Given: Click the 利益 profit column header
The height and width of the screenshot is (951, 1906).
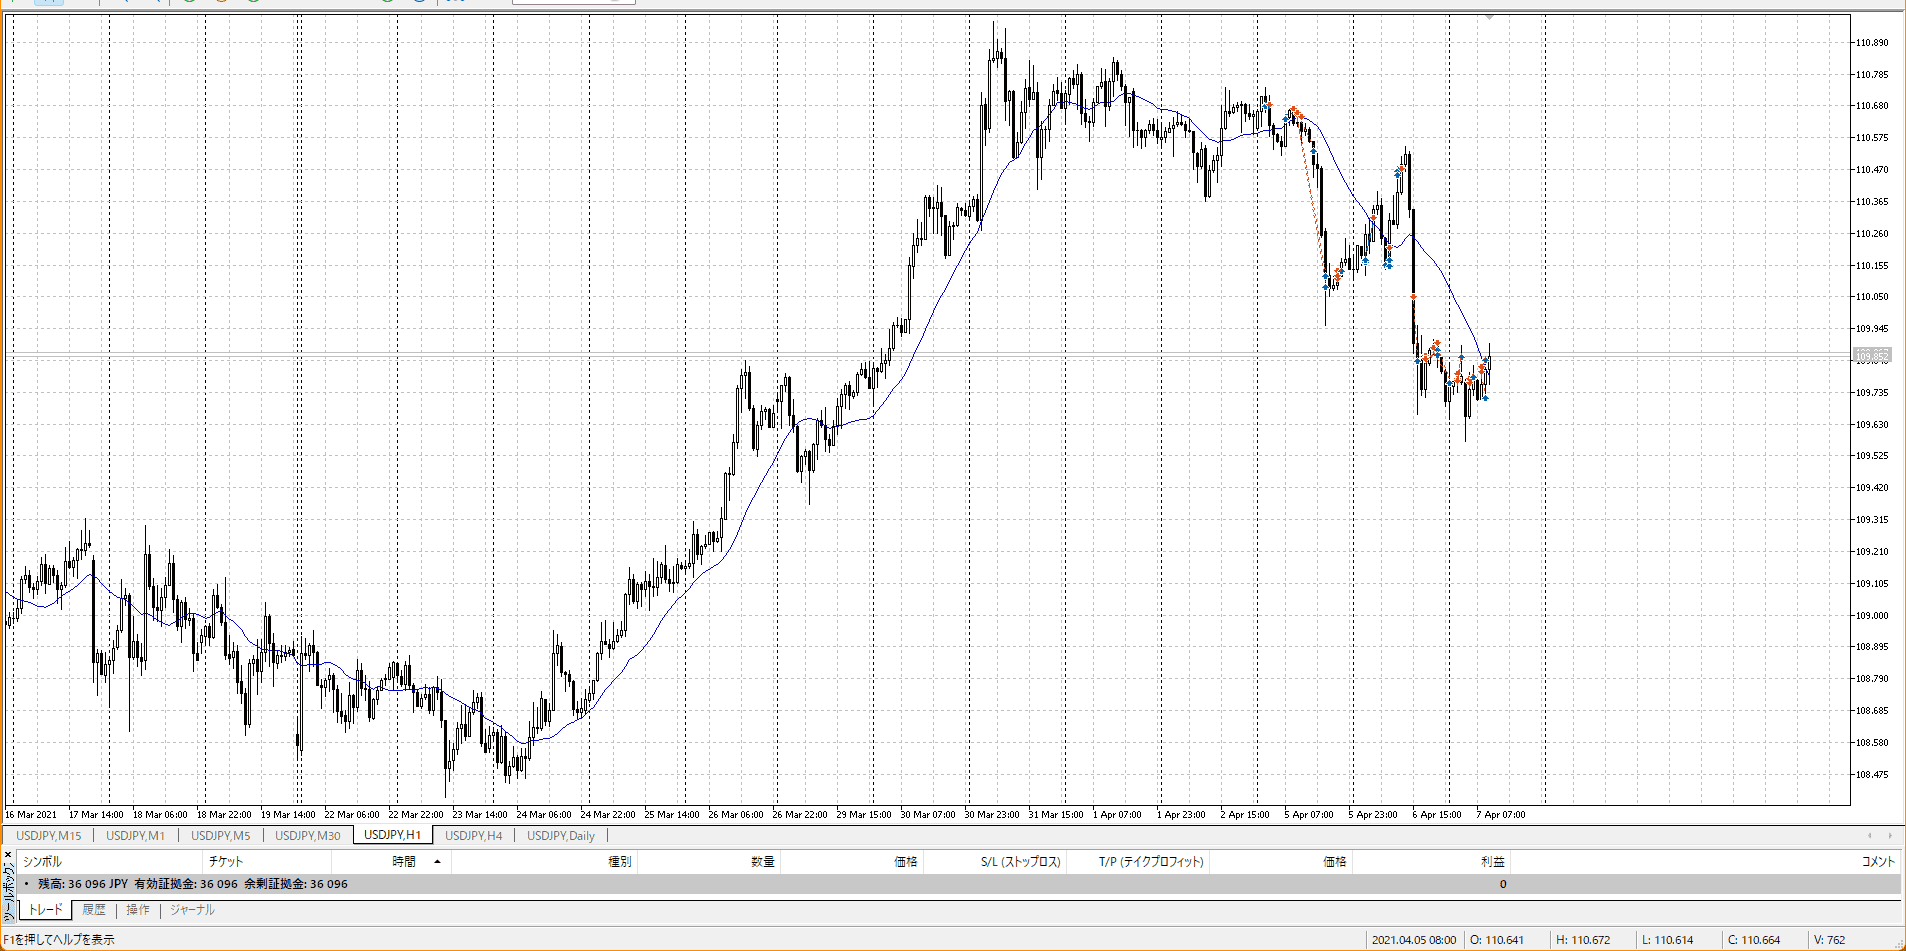Looking at the screenshot, I should click(1492, 861).
